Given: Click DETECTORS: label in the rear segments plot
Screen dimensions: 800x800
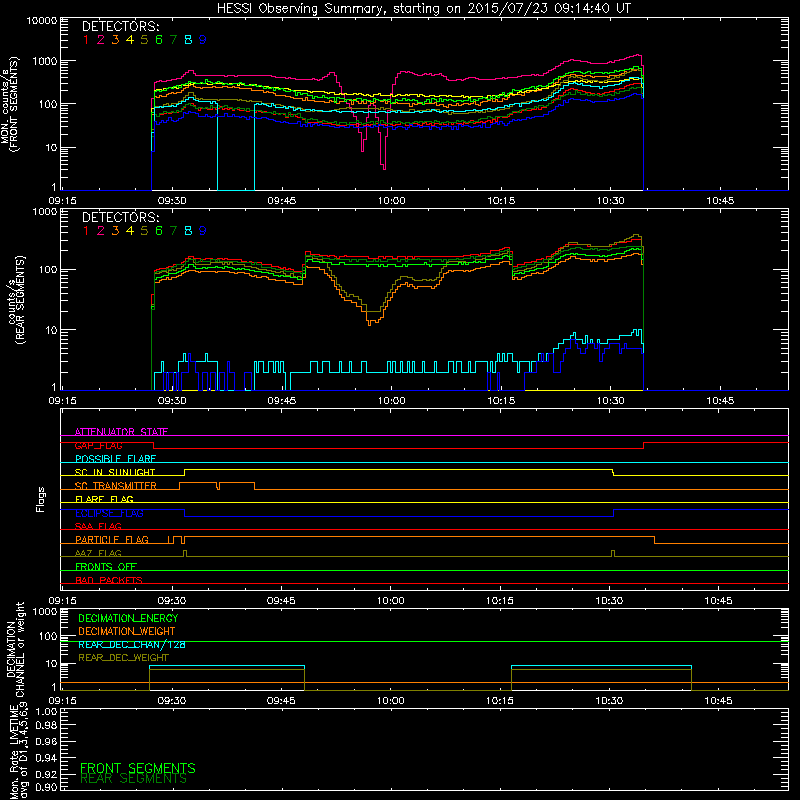Looking at the screenshot, I should (x=120, y=218).
